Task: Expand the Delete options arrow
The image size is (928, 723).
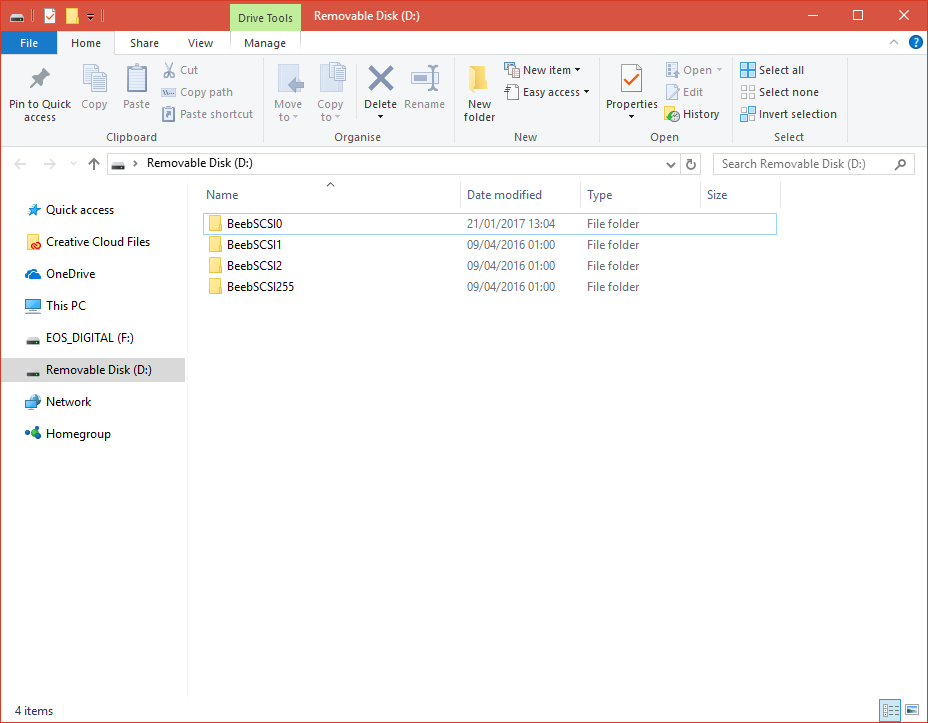Action: [x=381, y=117]
